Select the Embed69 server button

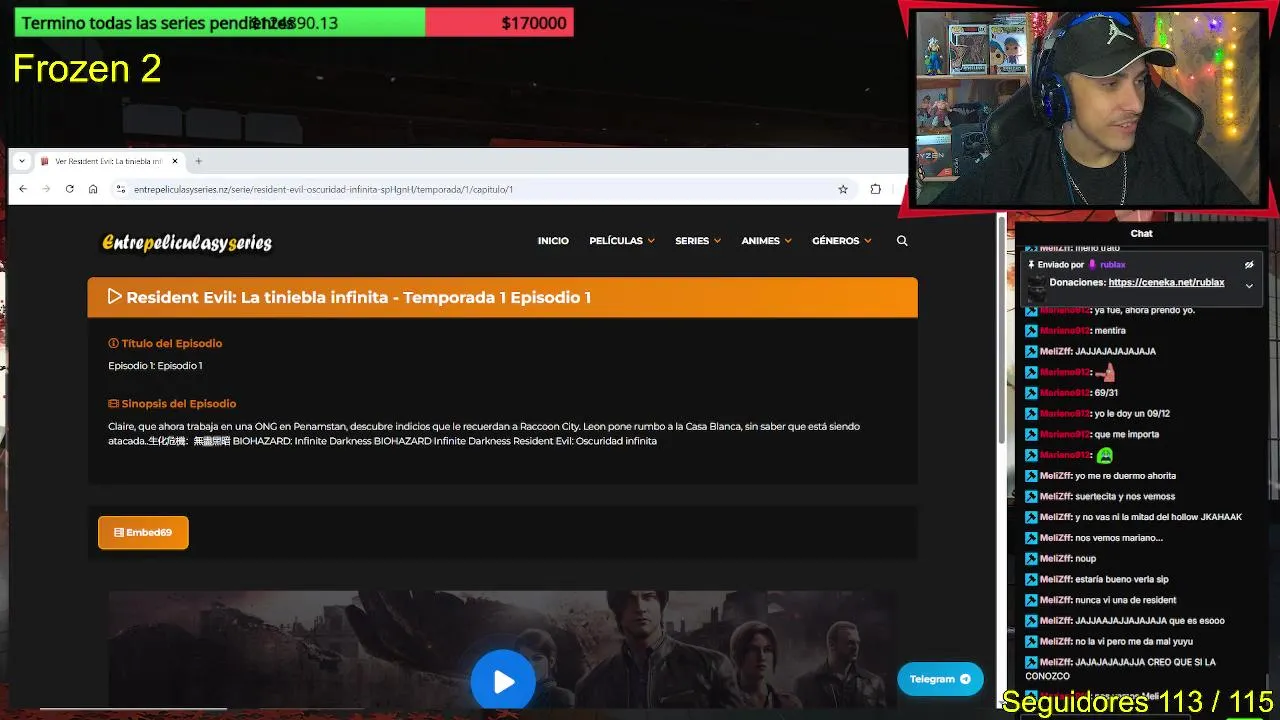tap(143, 533)
